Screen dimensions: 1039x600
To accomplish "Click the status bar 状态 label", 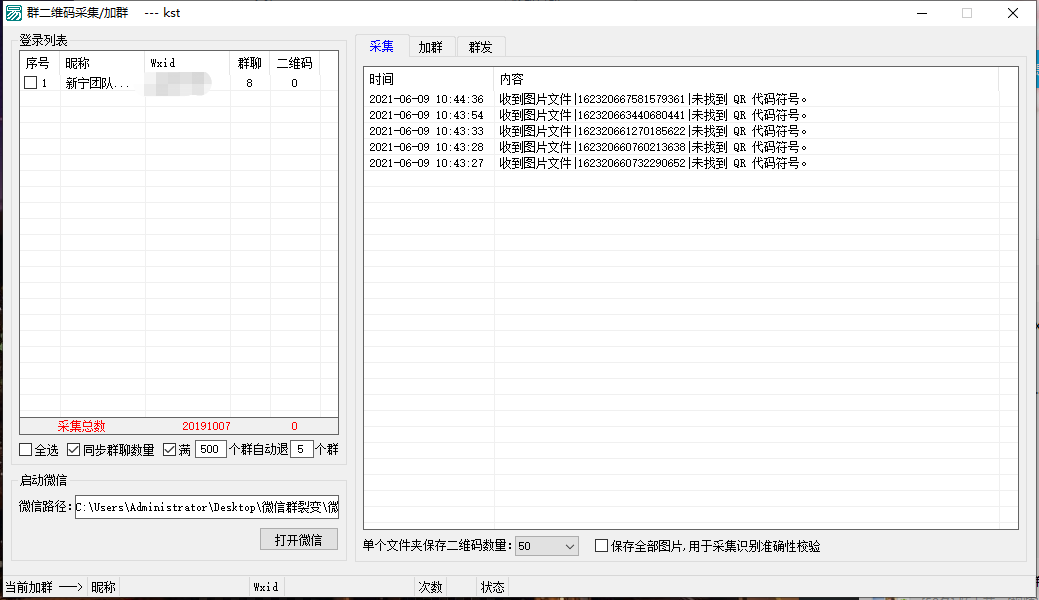I will pos(492,587).
